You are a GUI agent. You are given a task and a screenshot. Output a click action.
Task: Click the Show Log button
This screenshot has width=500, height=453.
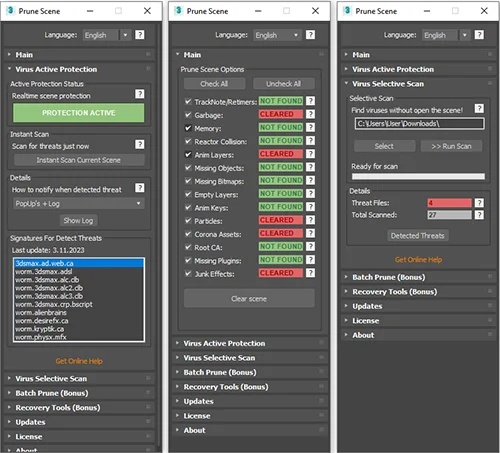pos(78,220)
